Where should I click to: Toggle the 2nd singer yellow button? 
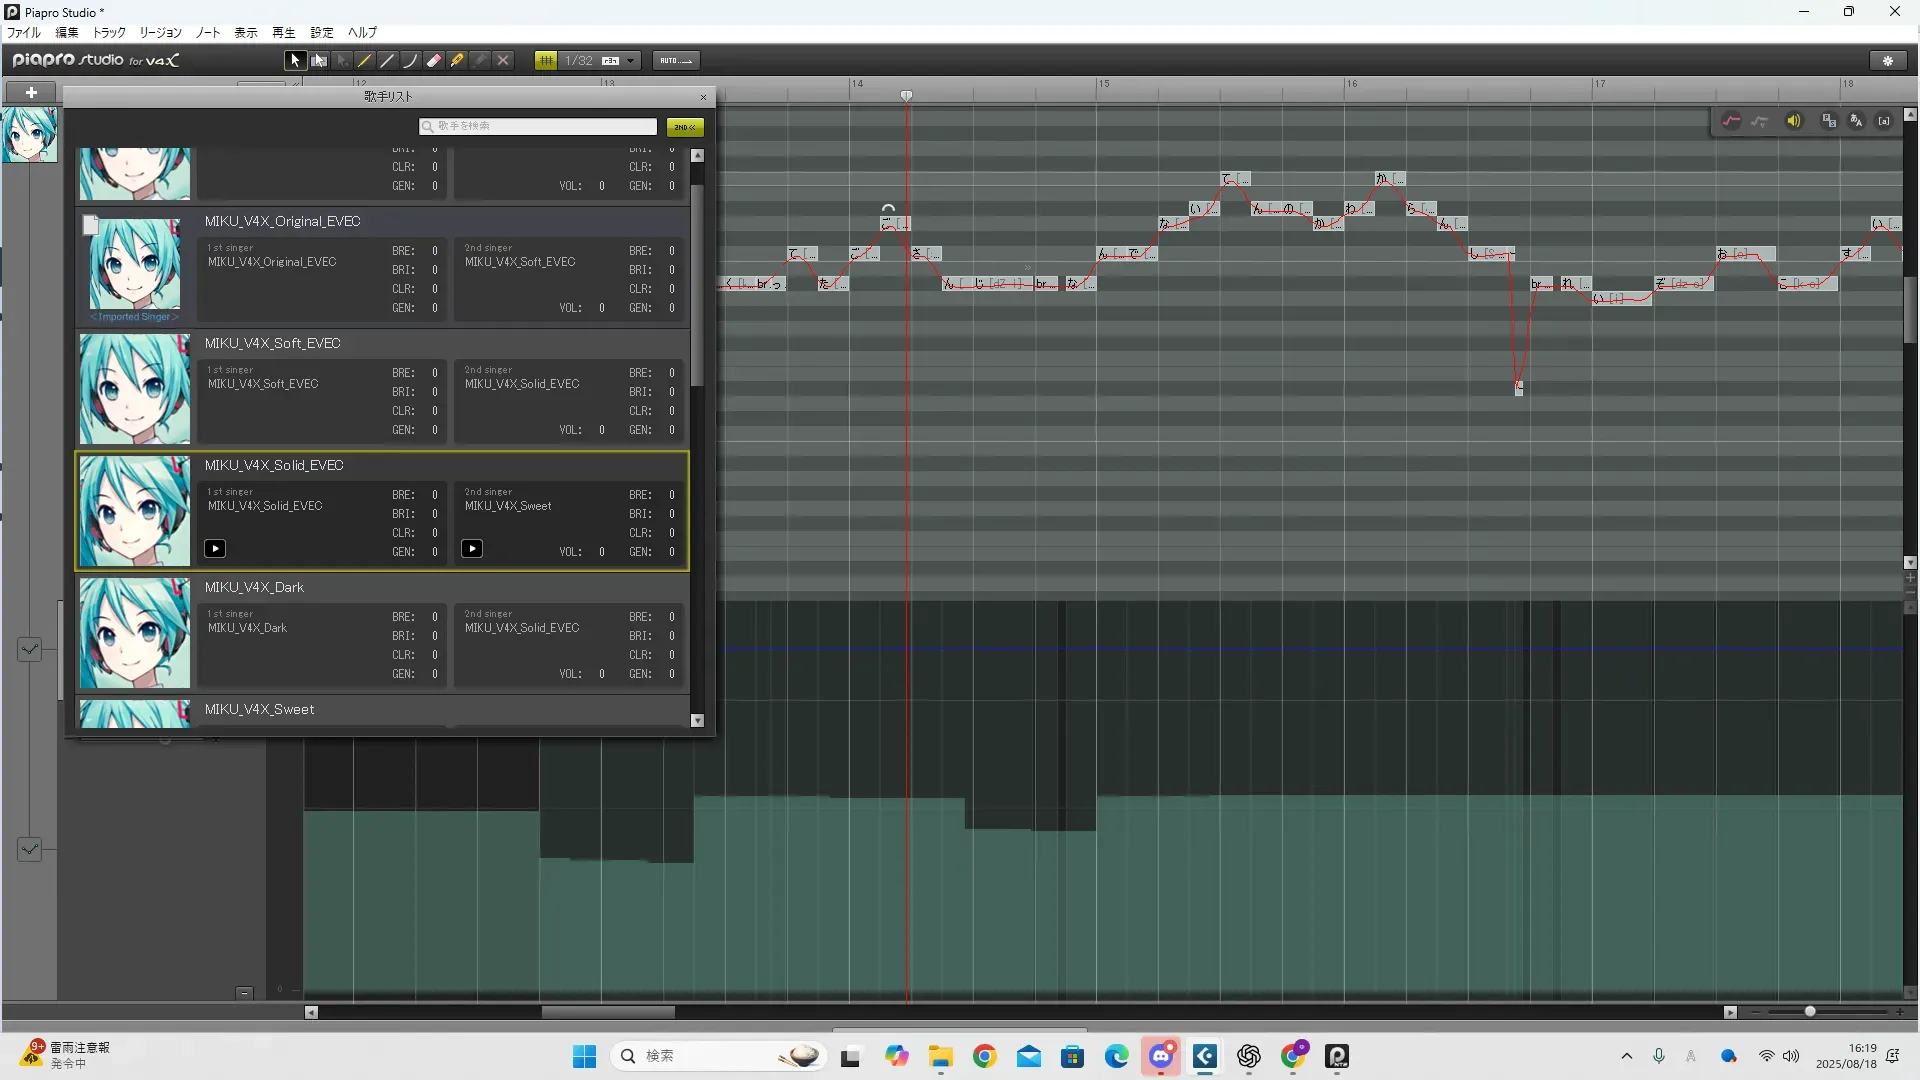coord(685,127)
